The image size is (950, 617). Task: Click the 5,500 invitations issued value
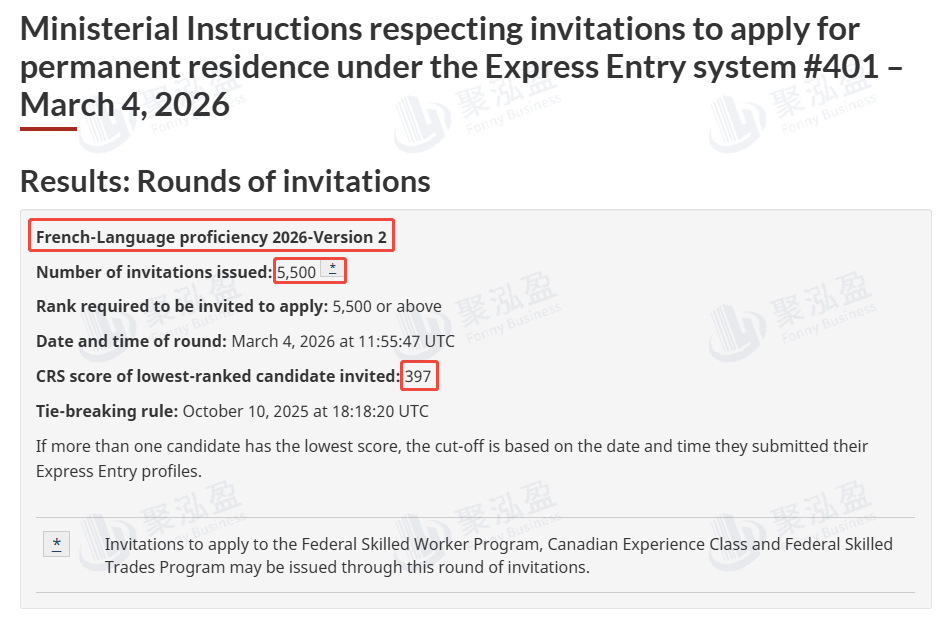[x=297, y=271]
